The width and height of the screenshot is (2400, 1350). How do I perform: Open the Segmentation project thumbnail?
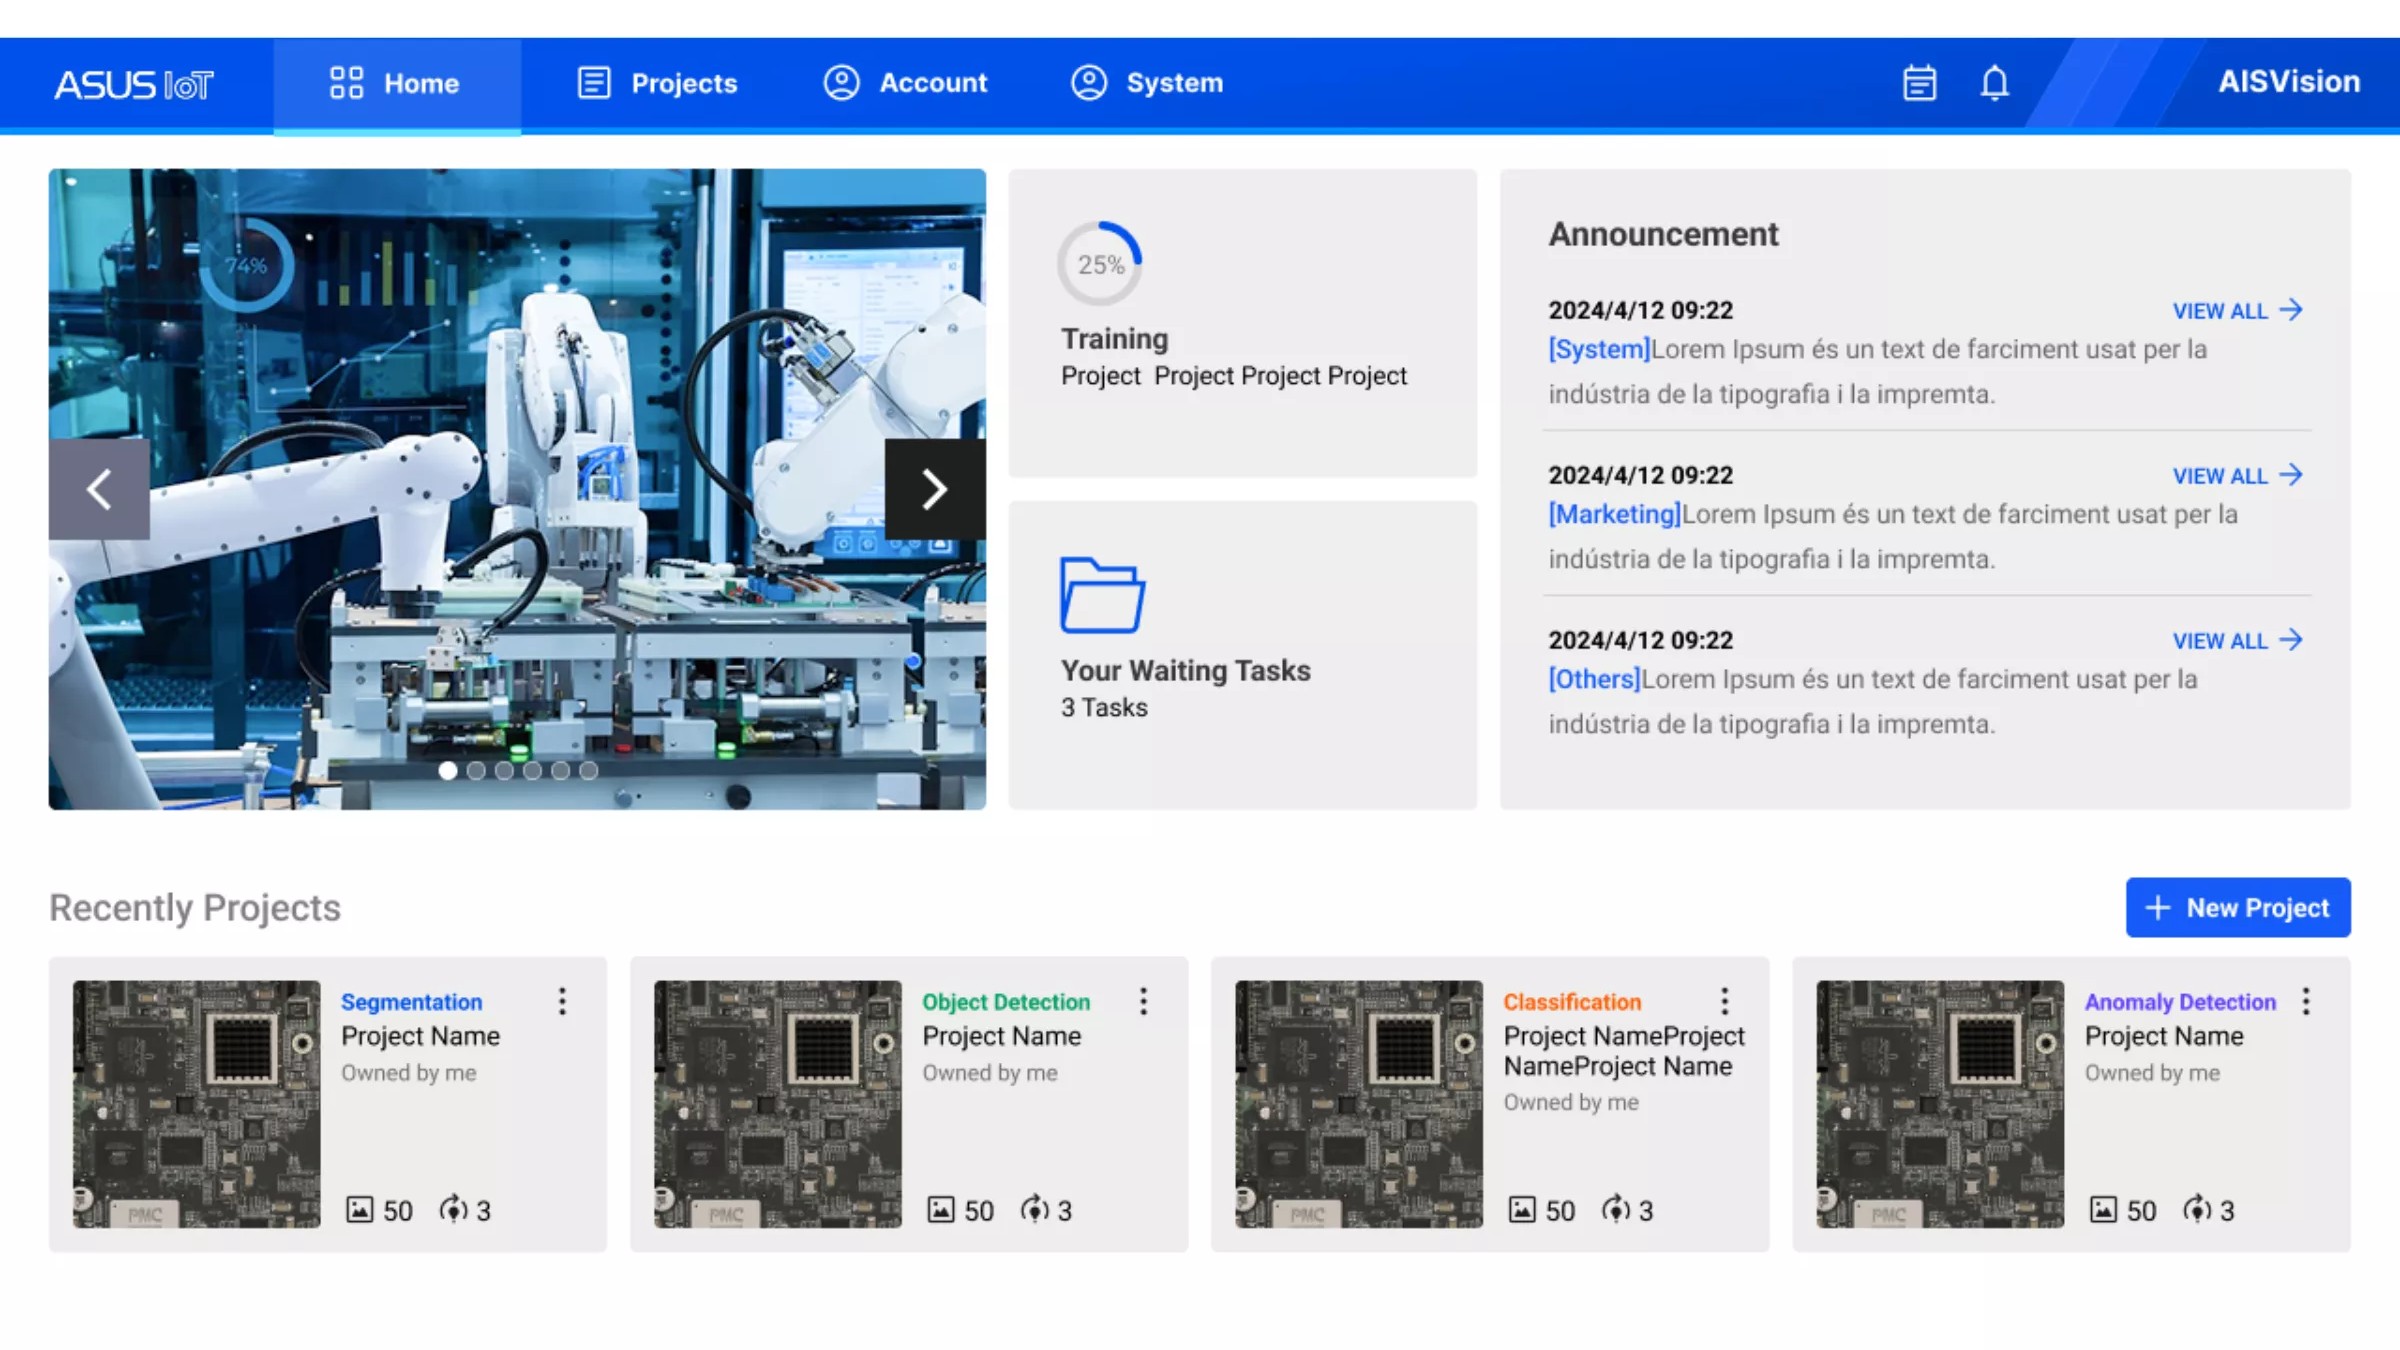click(x=196, y=1104)
